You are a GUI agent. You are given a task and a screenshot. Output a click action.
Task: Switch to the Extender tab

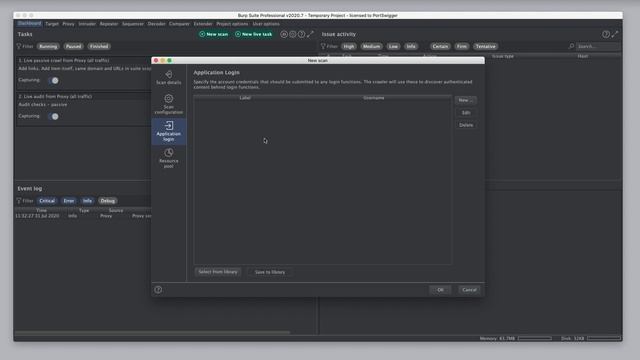[203, 24]
